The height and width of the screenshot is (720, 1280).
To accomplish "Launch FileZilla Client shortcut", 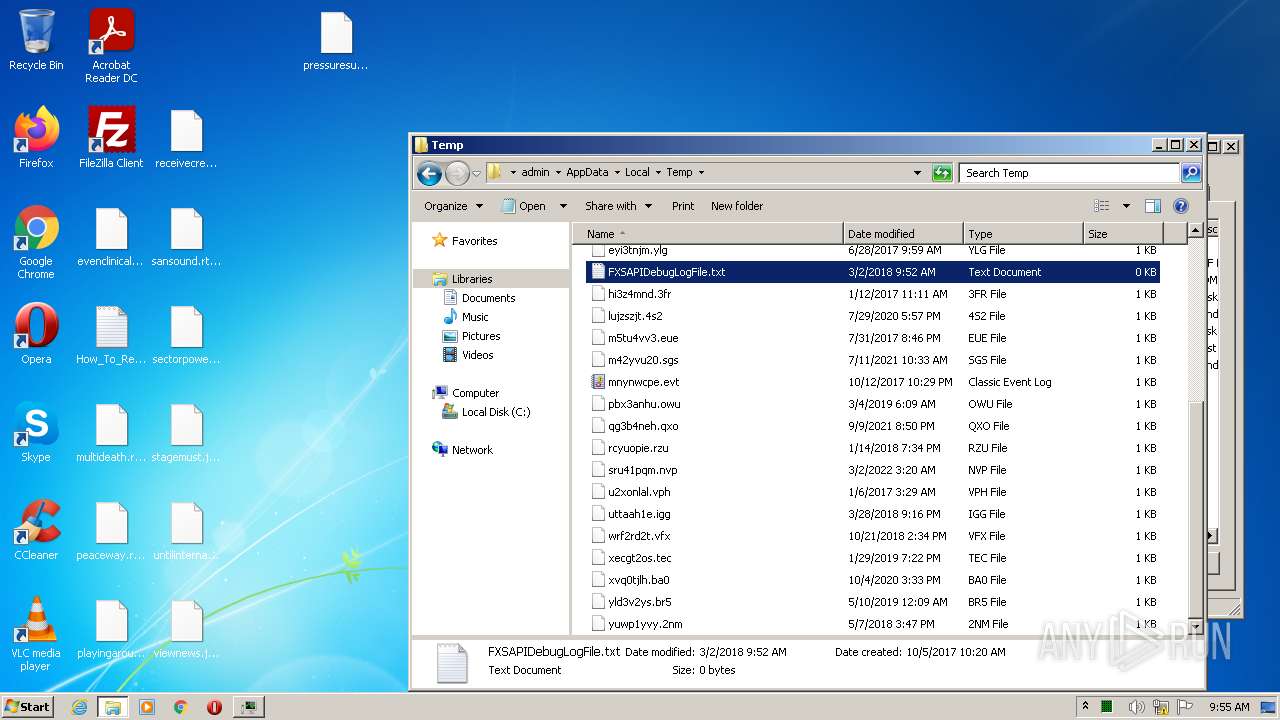I will click(x=111, y=138).
